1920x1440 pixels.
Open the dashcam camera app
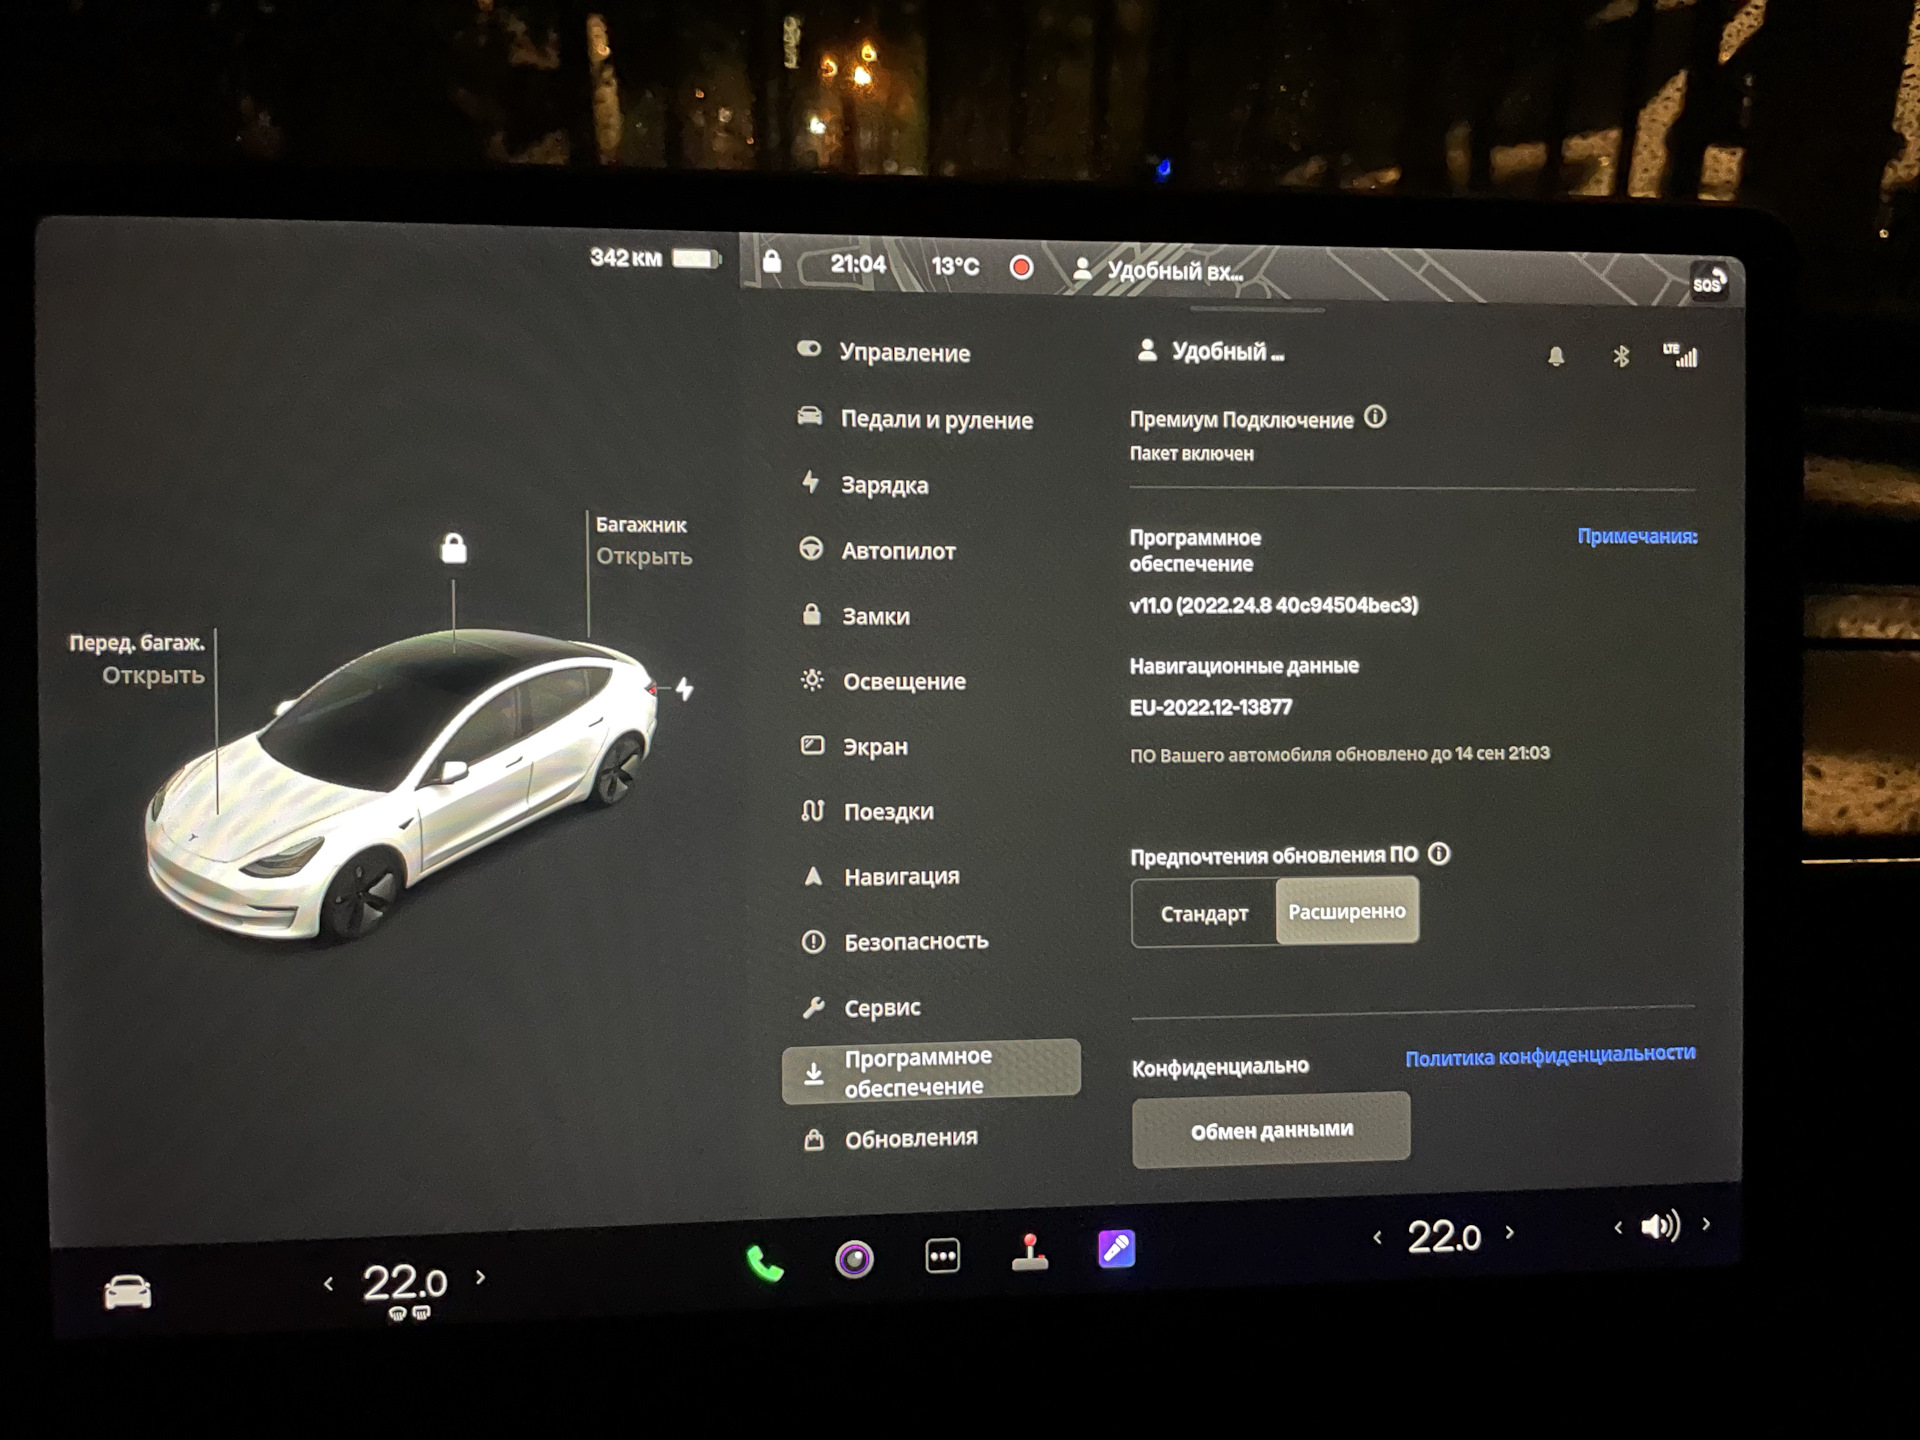(854, 1259)
